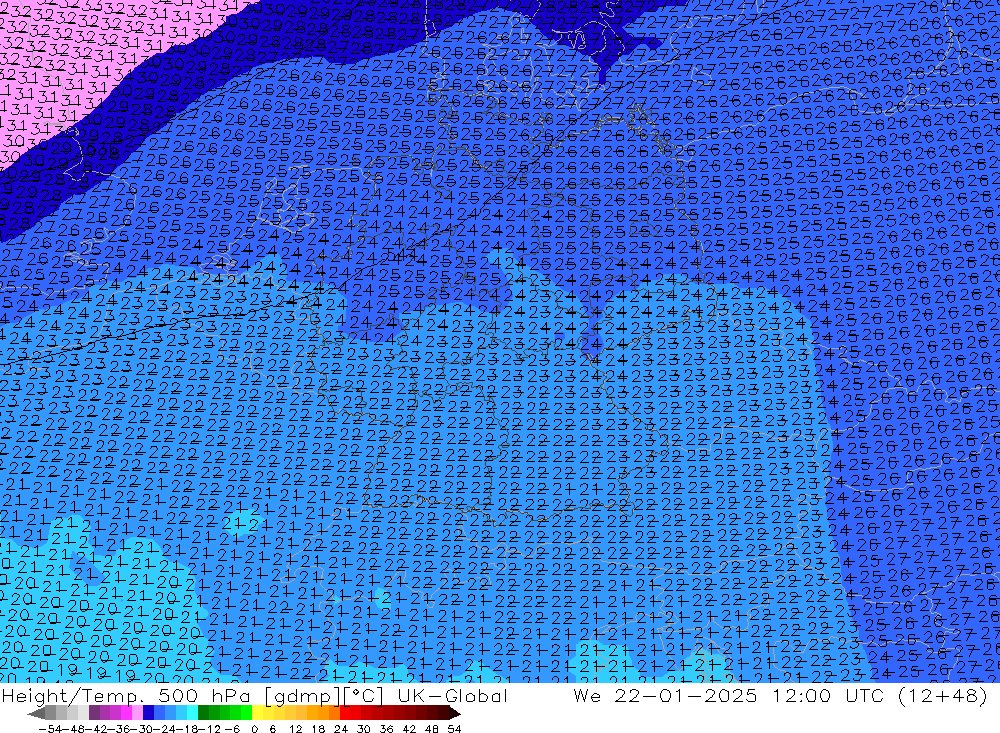The height and width of the screenshot is (733, 1000).
Task: Click the '36' value on the legend scale
Action: [386, 729]
